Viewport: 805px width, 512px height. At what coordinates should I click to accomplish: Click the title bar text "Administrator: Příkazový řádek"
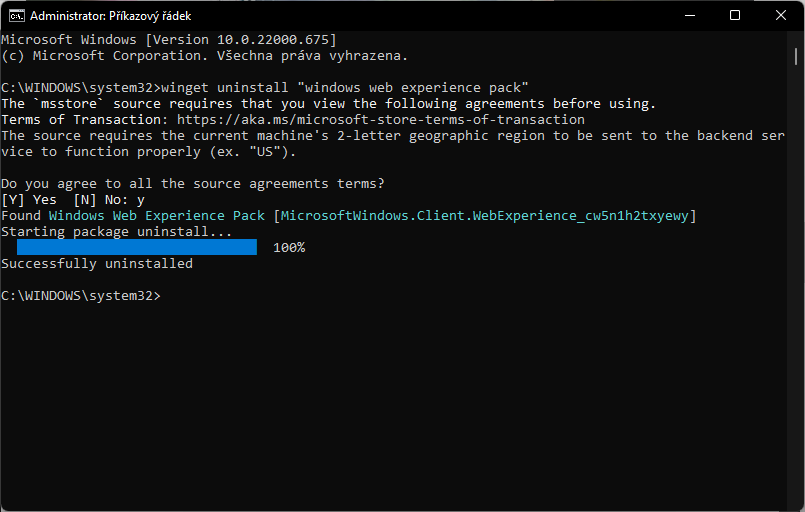point(123,16)
